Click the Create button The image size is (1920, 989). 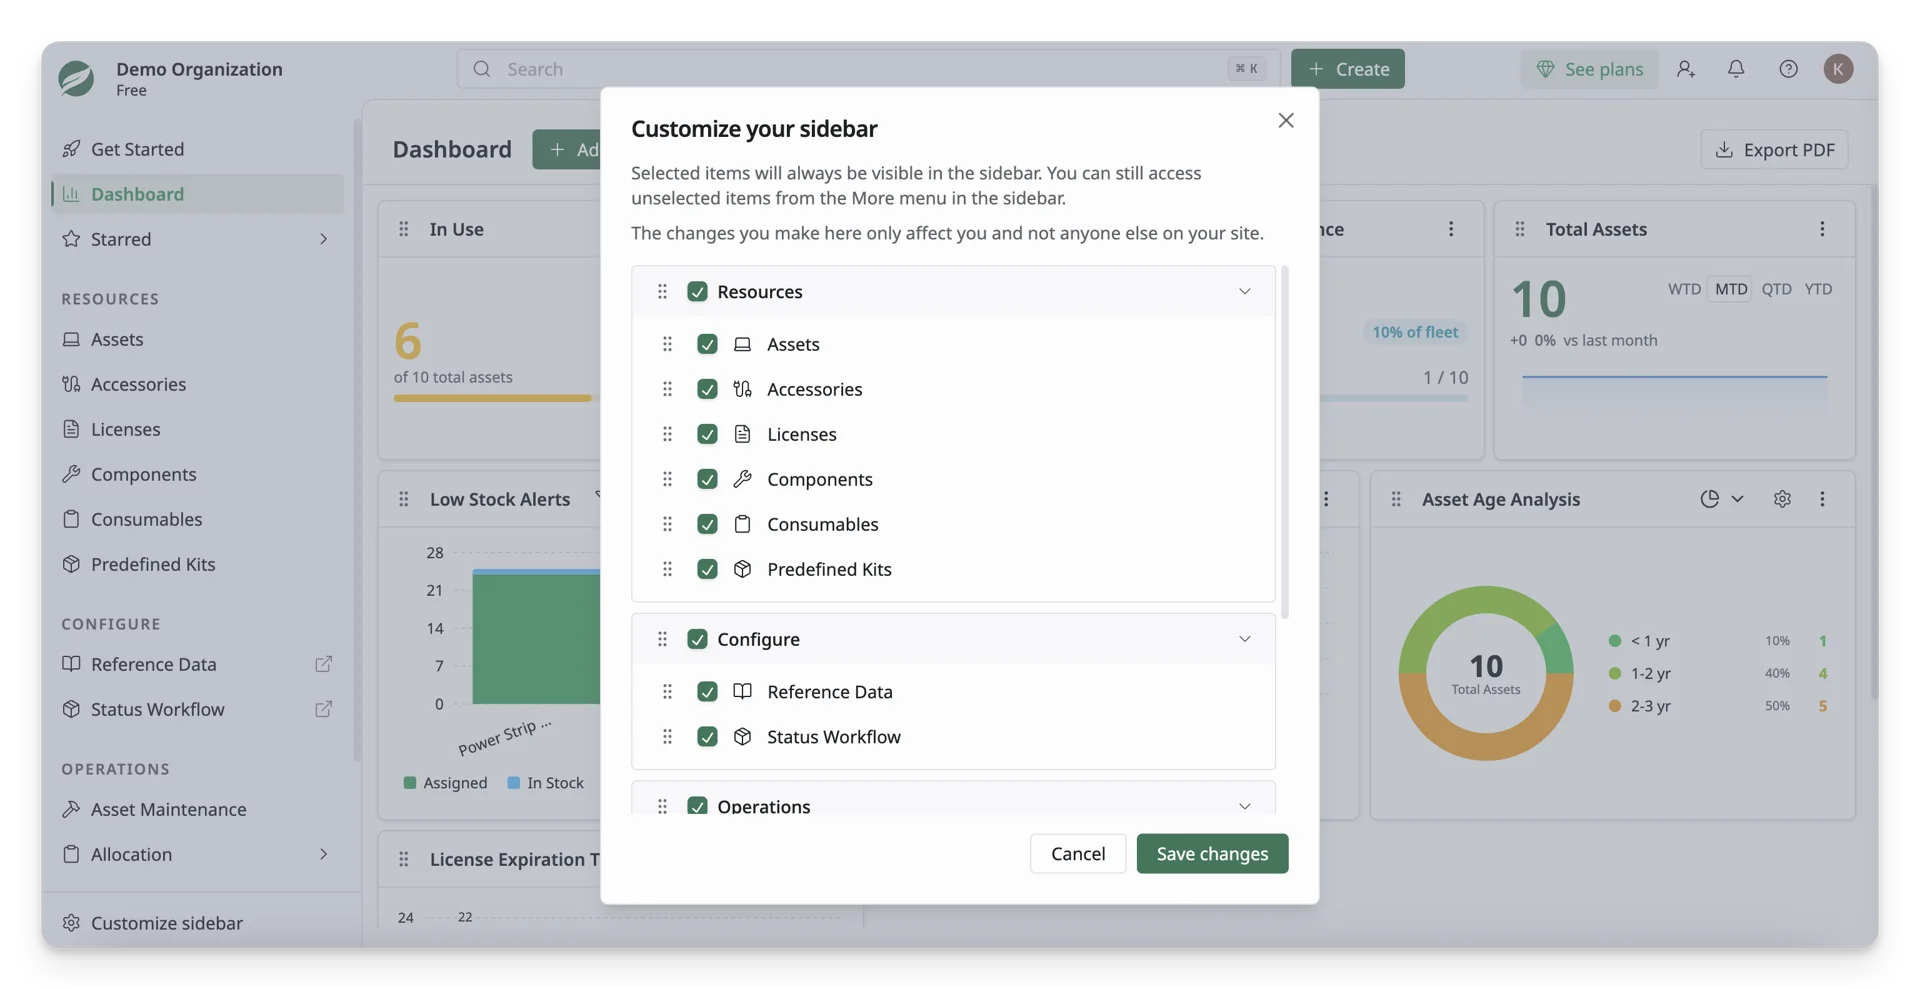coord(1348,69)
